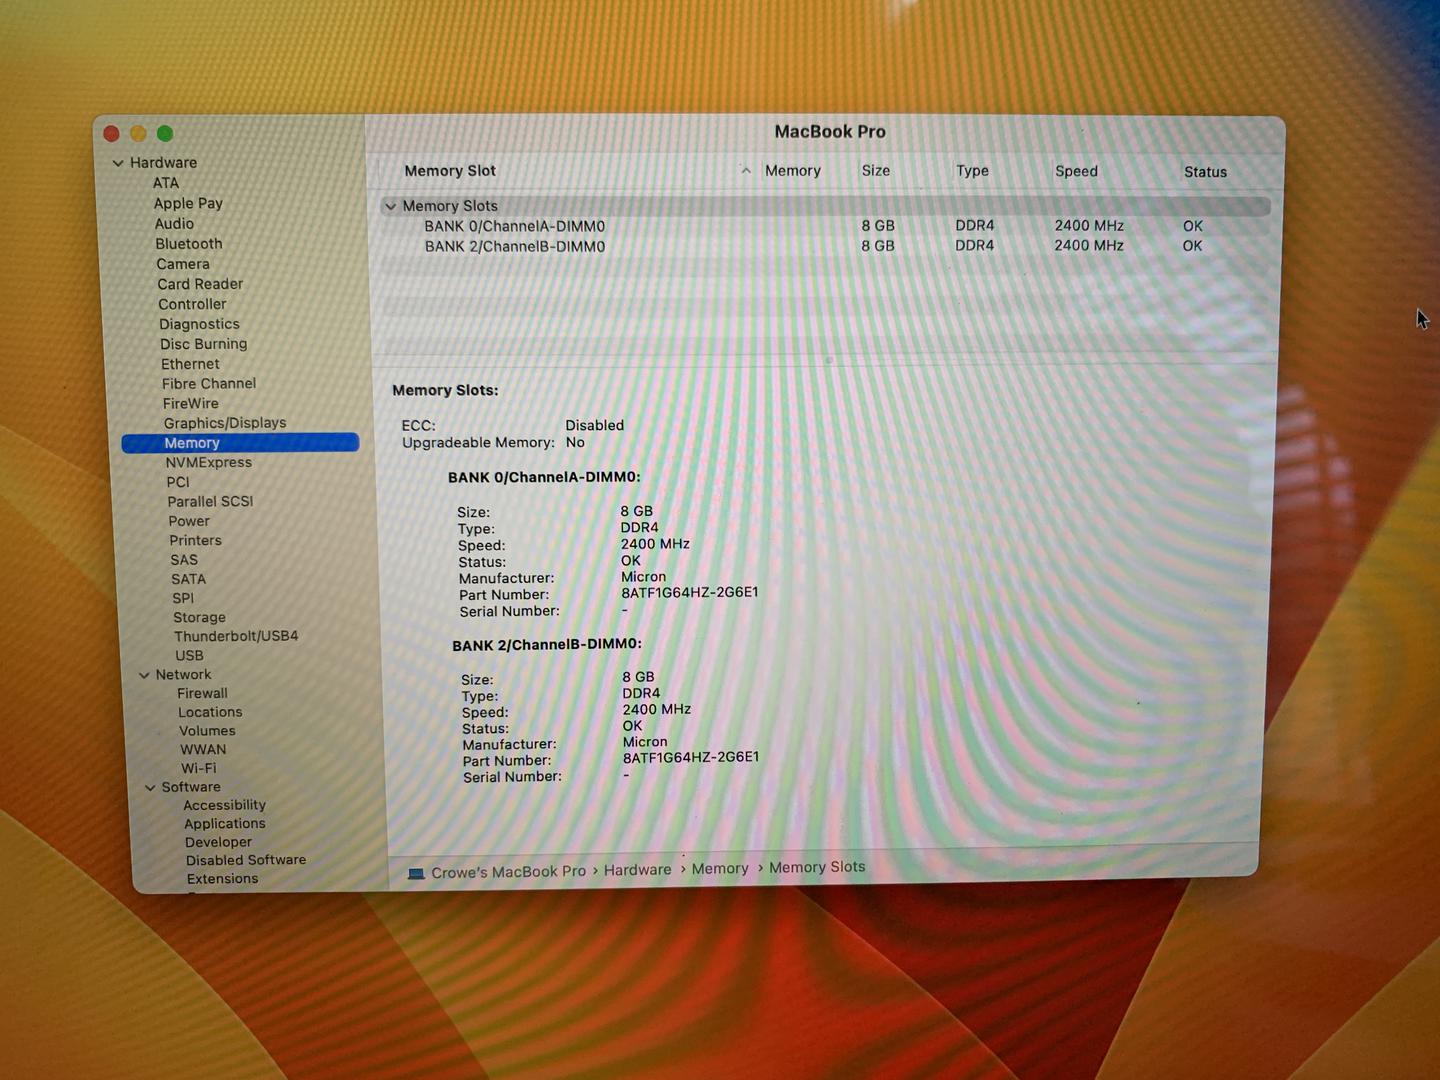Select Developer under Software
Screen dimensions: 1440x1080
coord(218,842)
